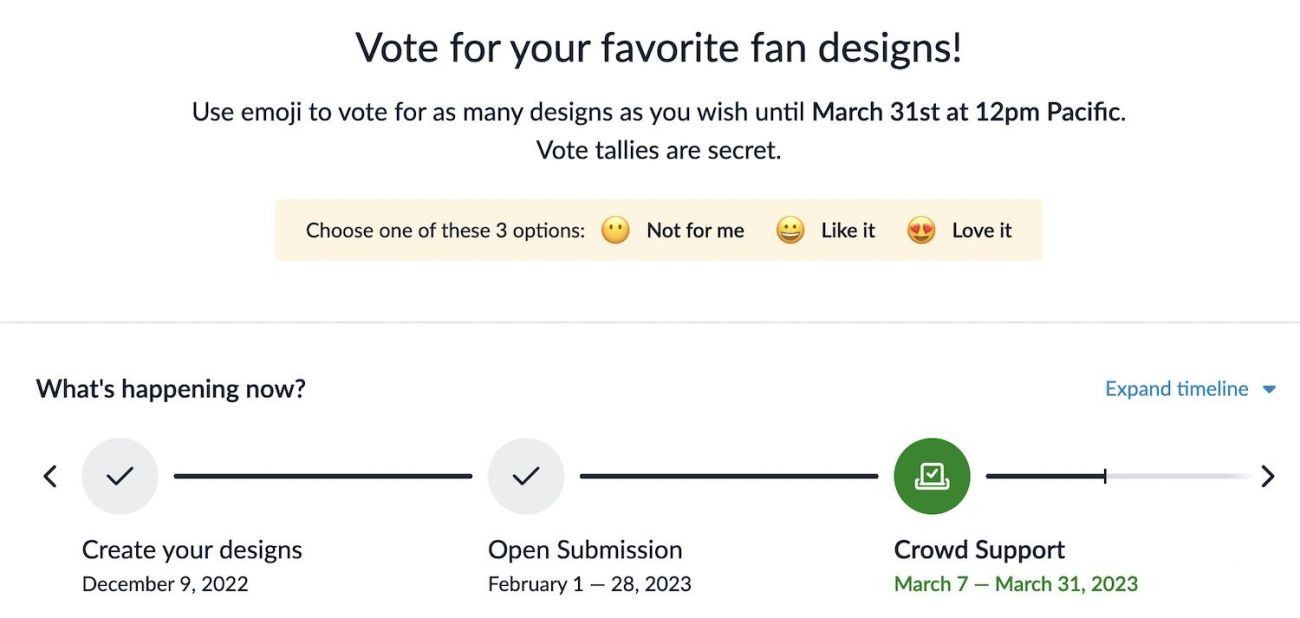Open the "Crowd Support" stage title
Screen dimensions: 1300x618
tap(979, 549)
